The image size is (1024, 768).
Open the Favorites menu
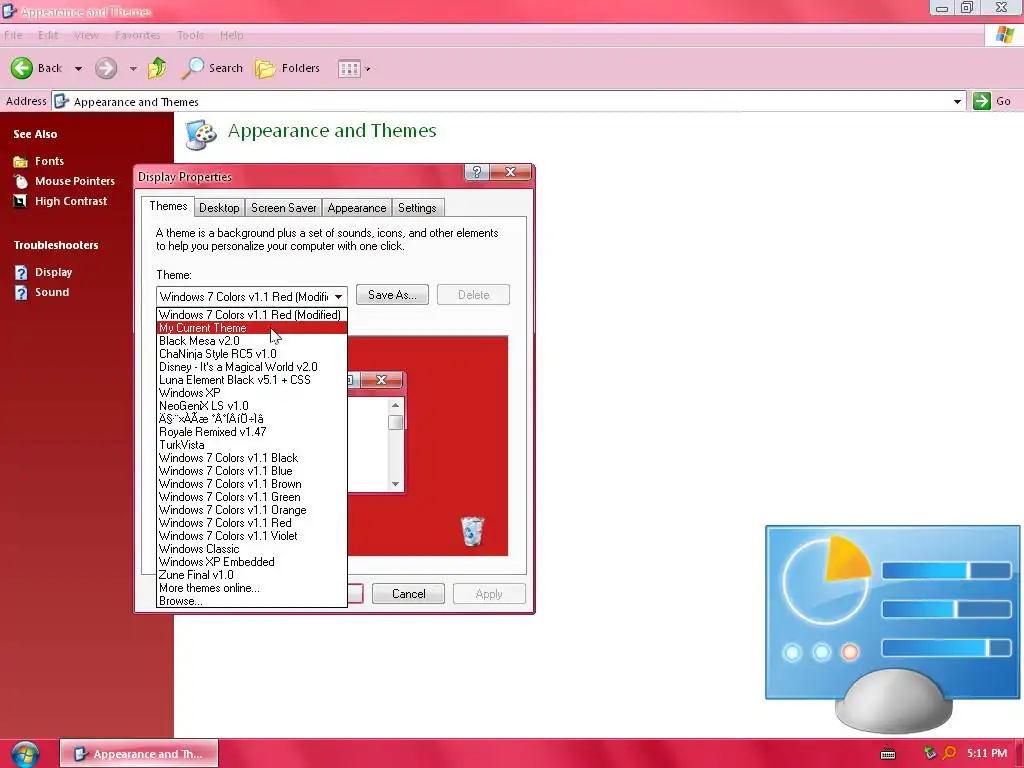click(x=137, y=35)
